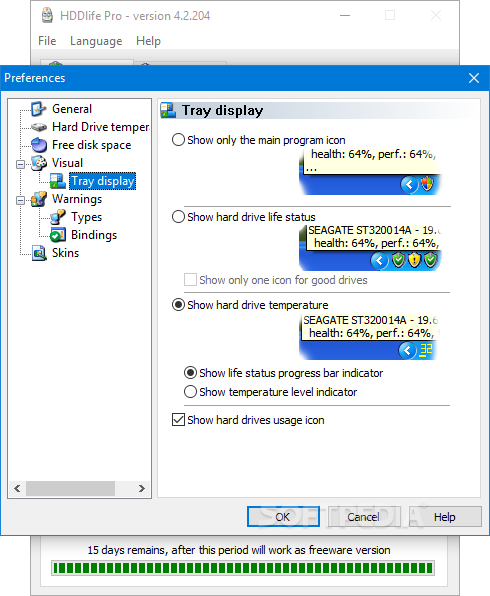Screen dimensions: 490x596
Task: Click the tree scrollbar left arrow
Action: [x=17, y=488]
